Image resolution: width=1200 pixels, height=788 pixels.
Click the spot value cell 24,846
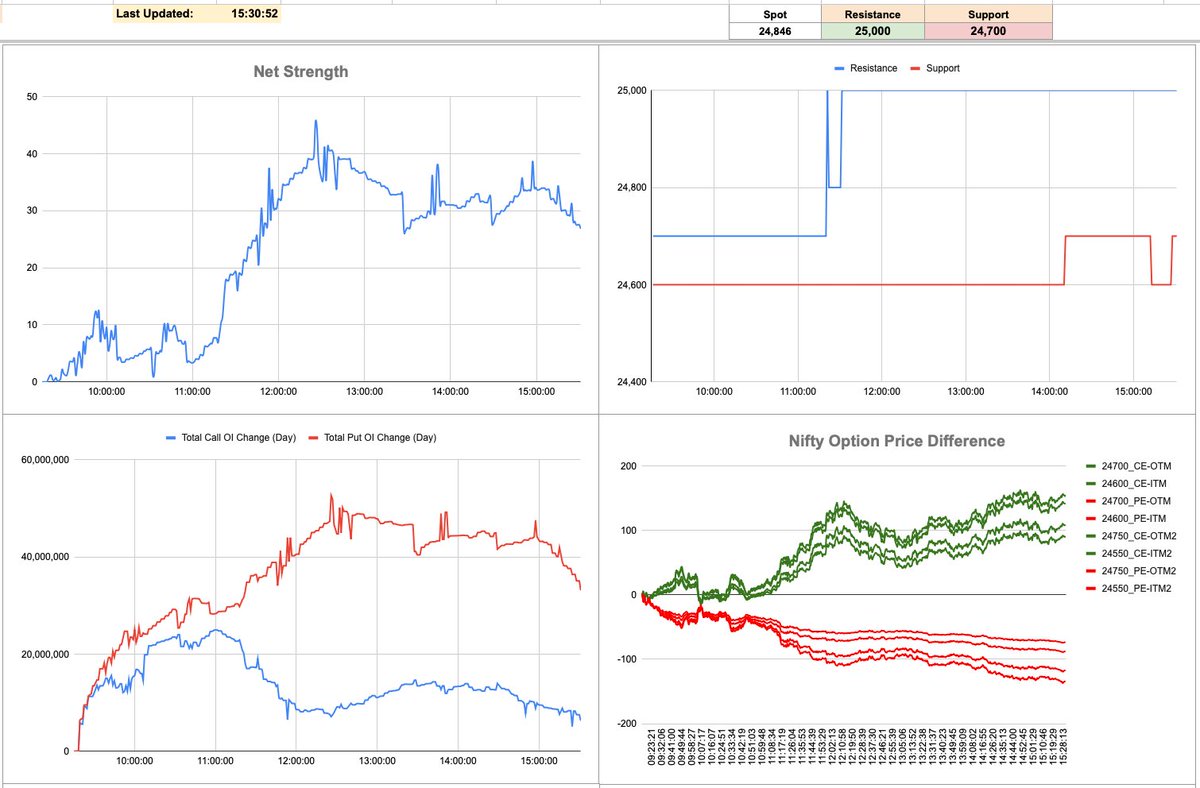774,32
